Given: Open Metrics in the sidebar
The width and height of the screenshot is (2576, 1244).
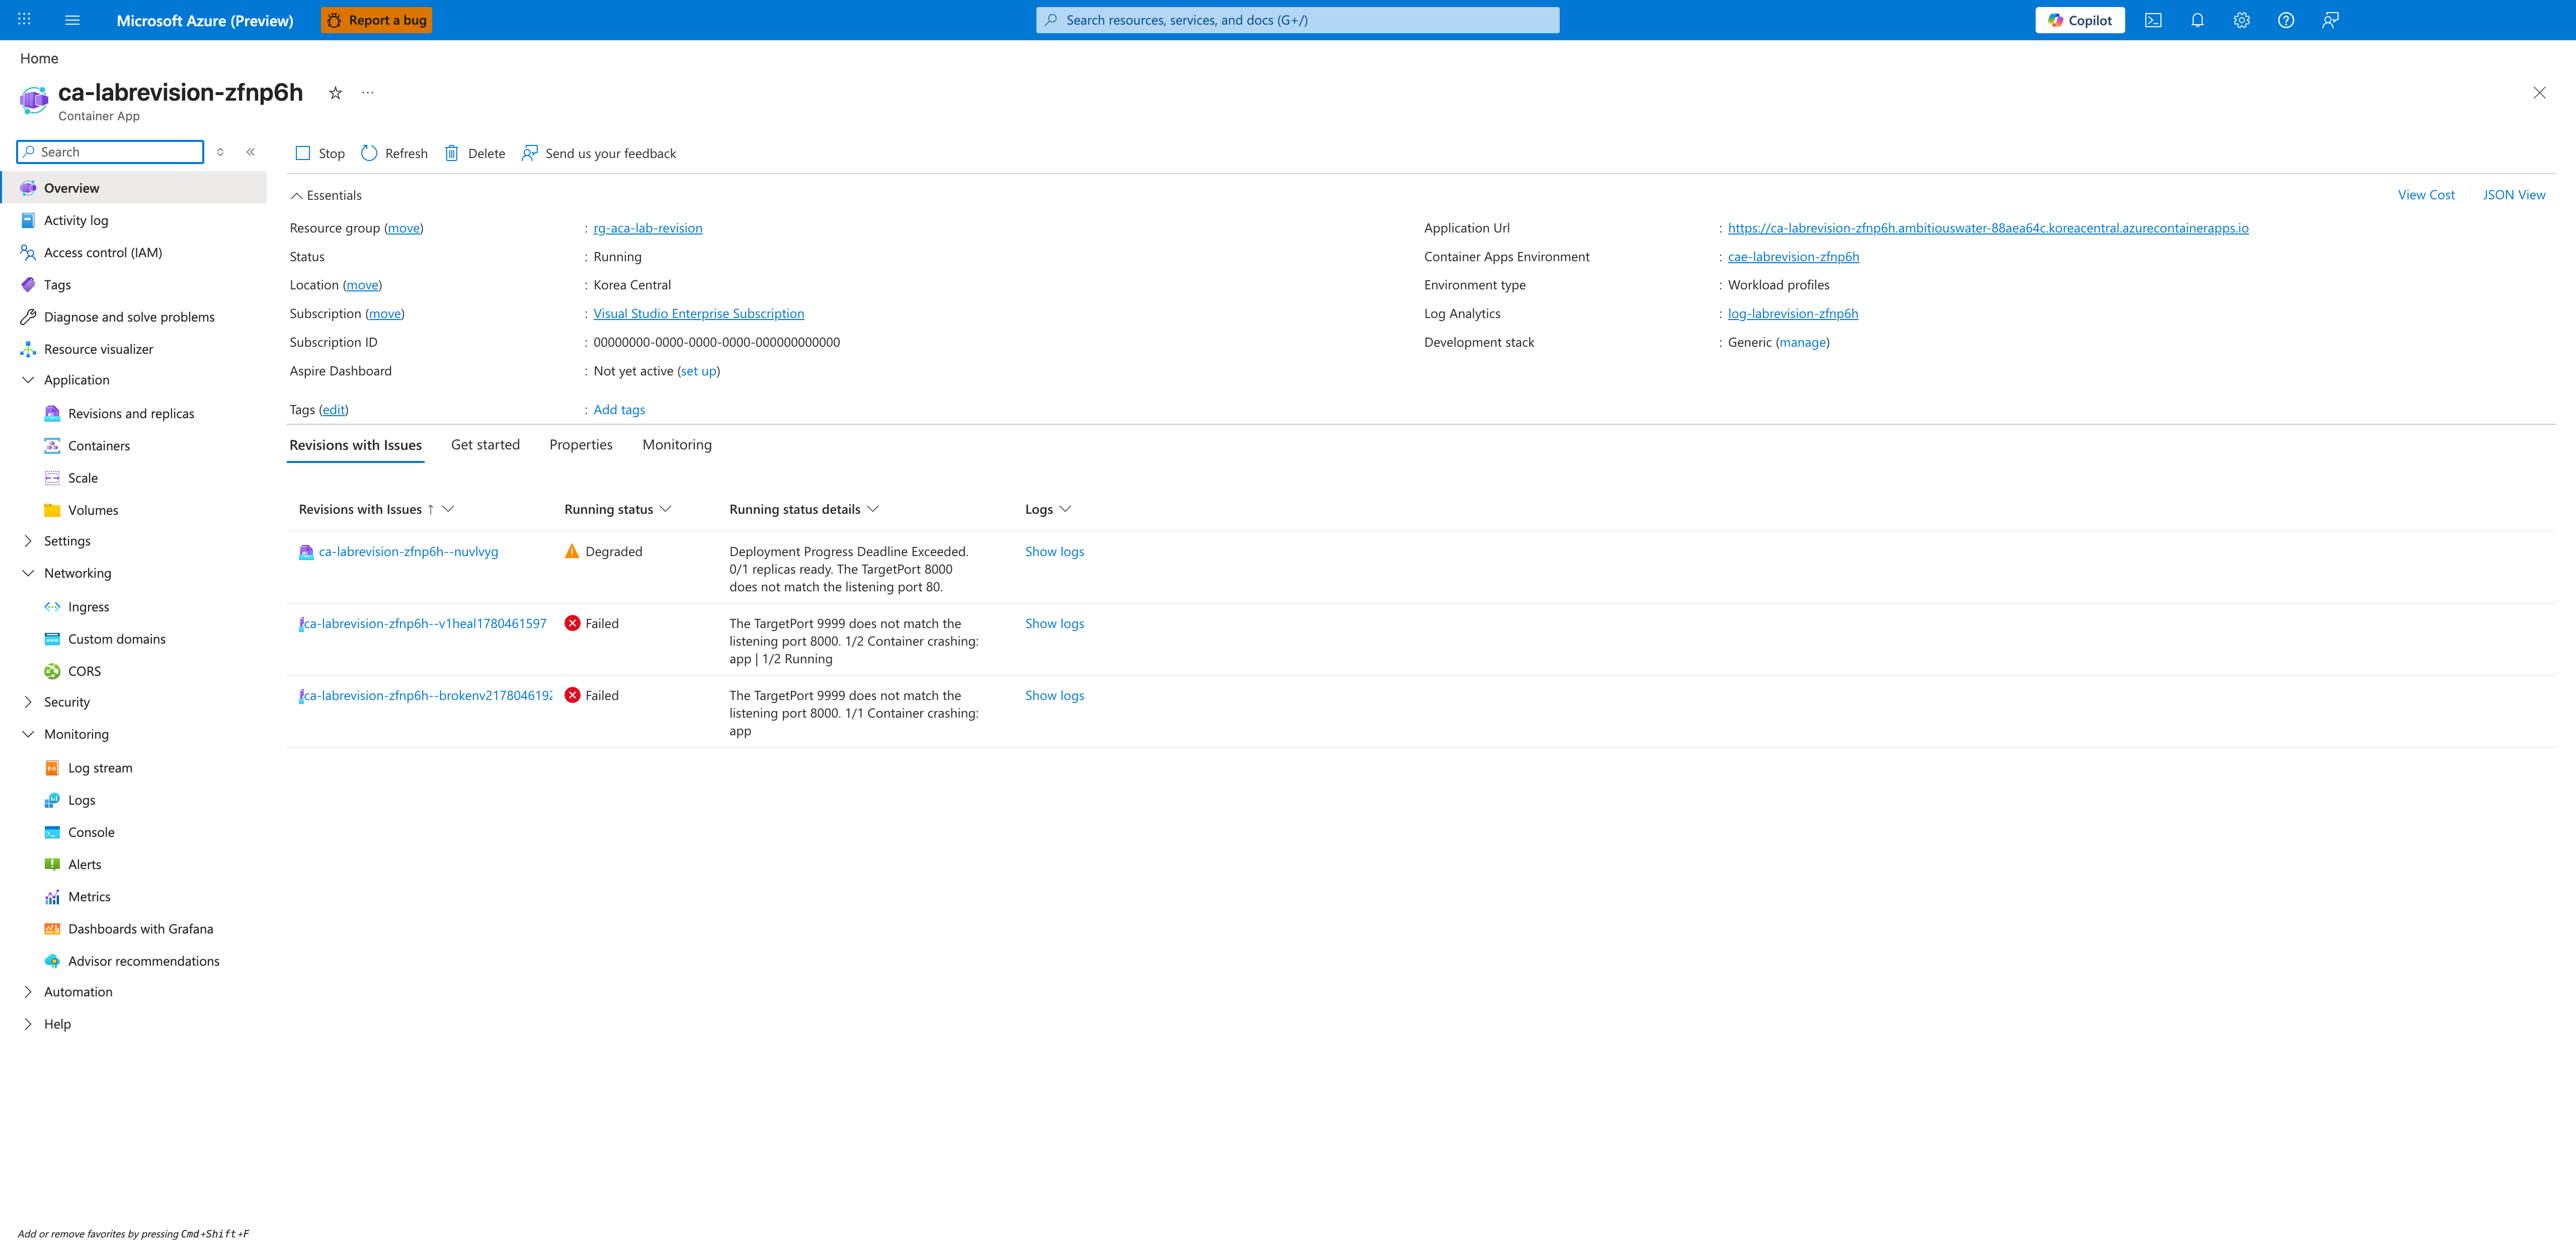Looking at the screenshot, I should tap(89, 897).
